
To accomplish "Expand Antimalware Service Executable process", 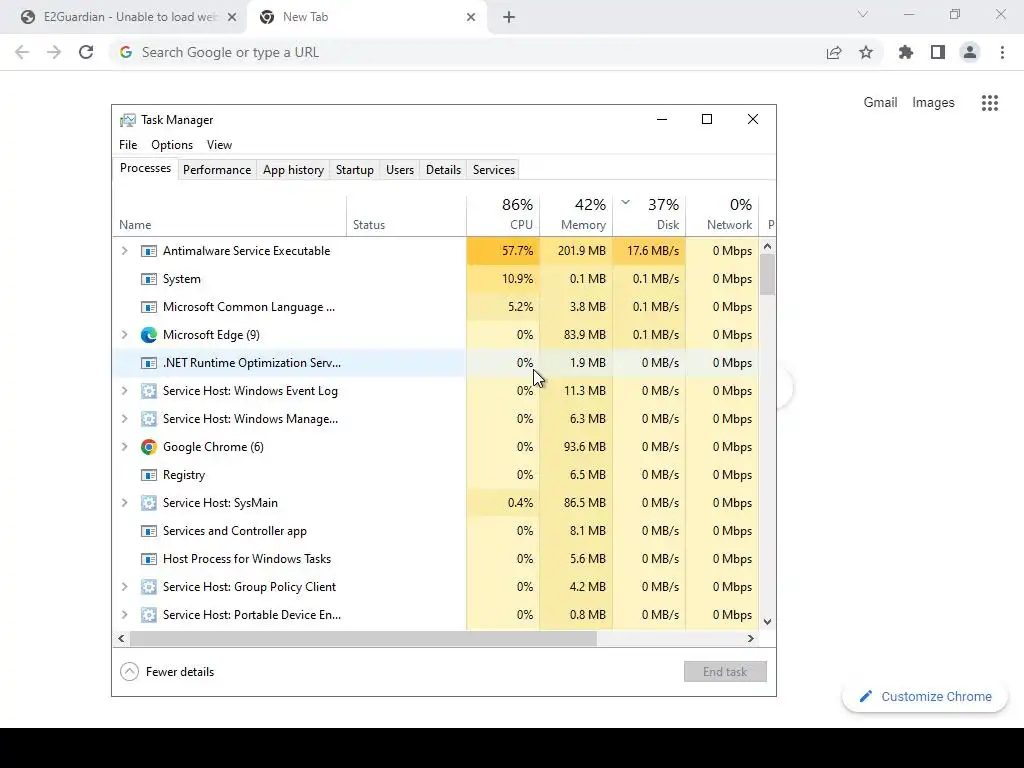I will click(x=125, y=251).
